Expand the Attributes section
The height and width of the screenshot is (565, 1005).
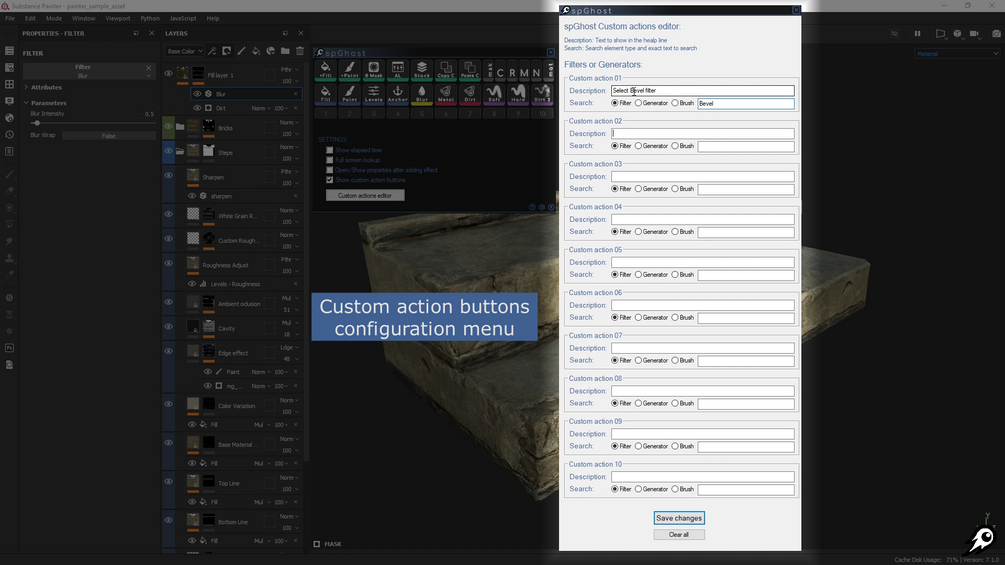click(26, 87)
